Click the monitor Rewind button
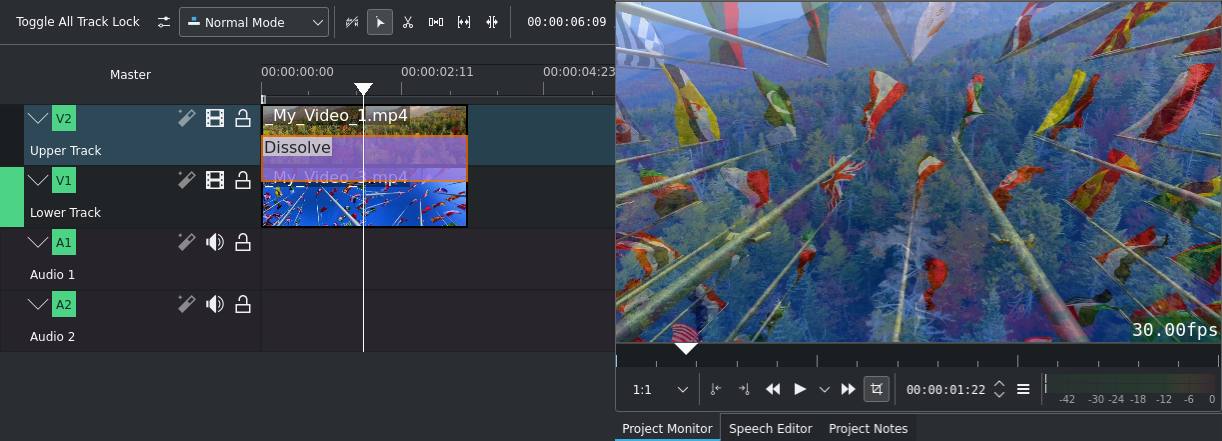Viewport: 1222px width, 441px height. tap(772, 390)
